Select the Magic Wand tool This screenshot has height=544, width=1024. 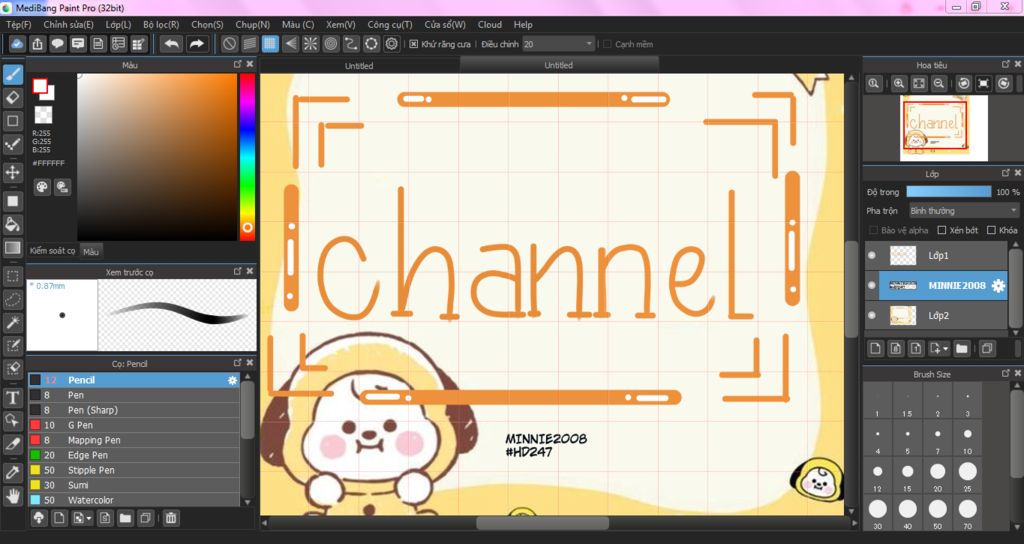pos(12,322)
